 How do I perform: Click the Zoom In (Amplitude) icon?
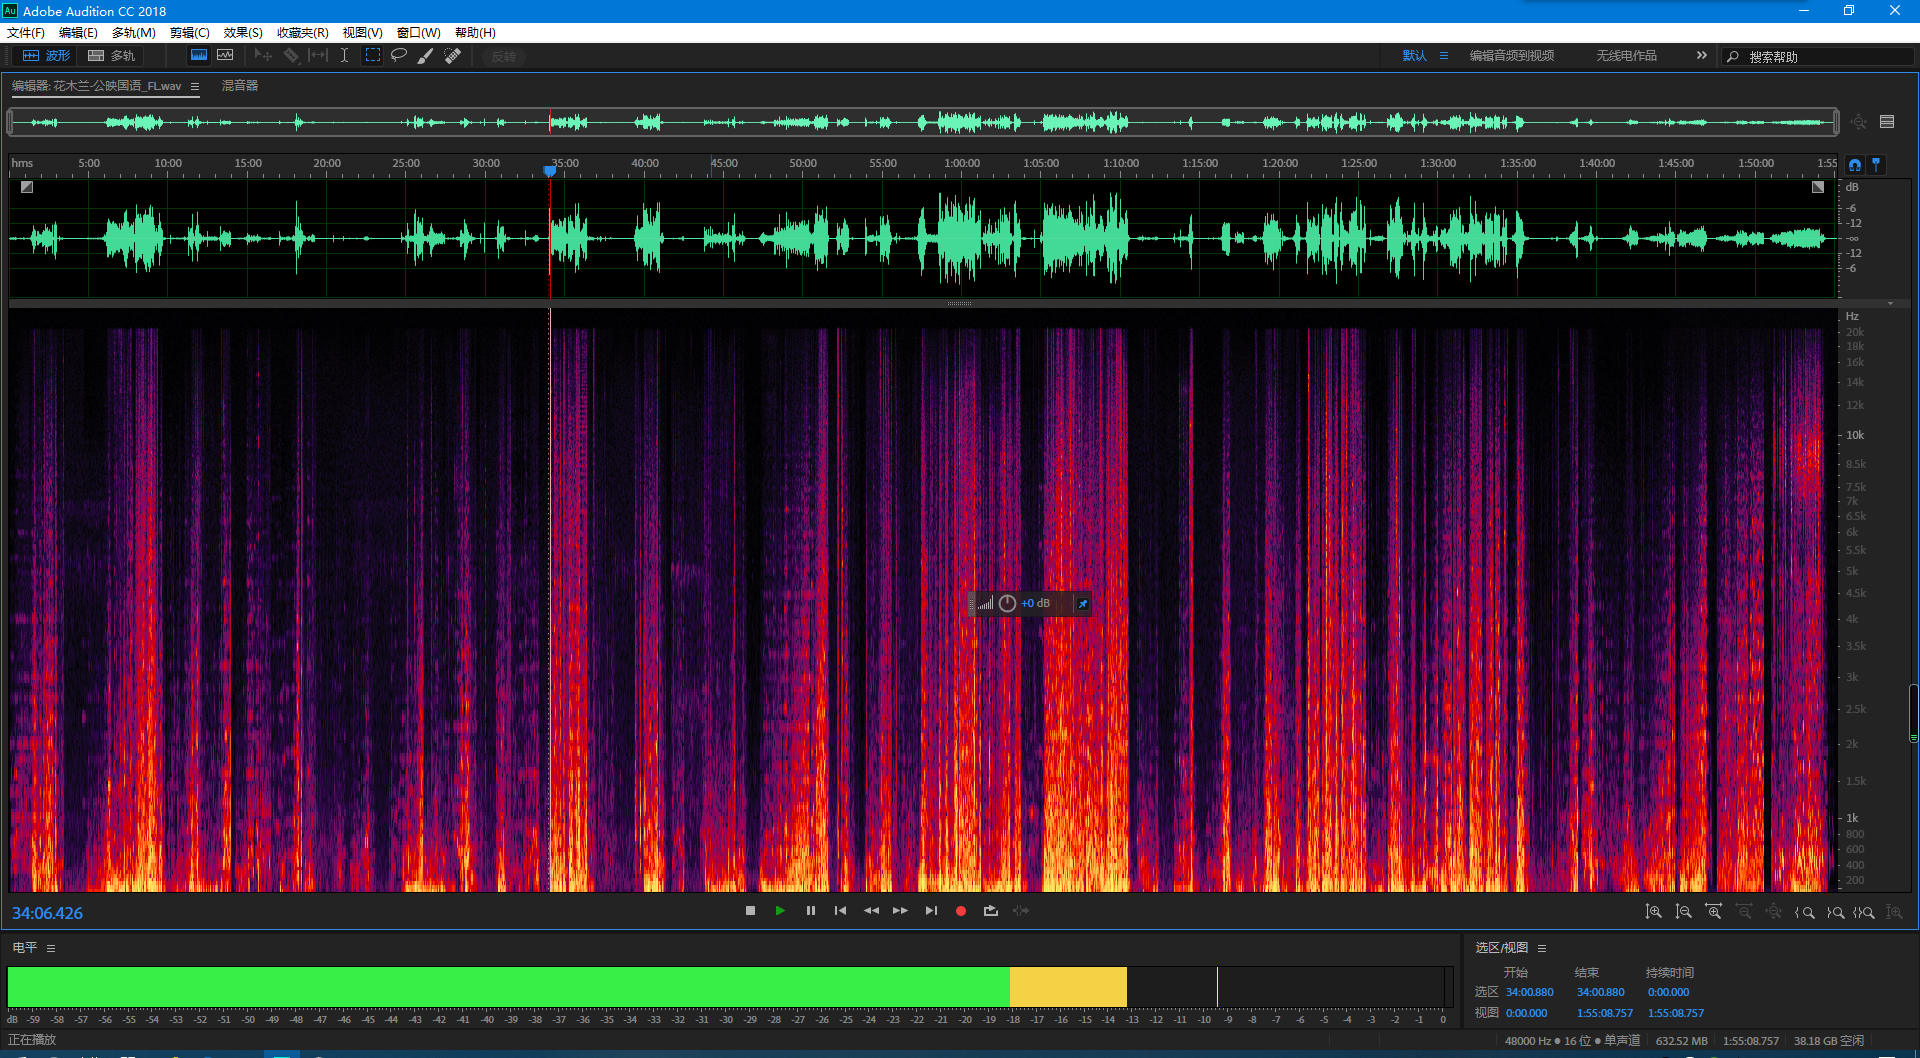tap(1654, 912)
